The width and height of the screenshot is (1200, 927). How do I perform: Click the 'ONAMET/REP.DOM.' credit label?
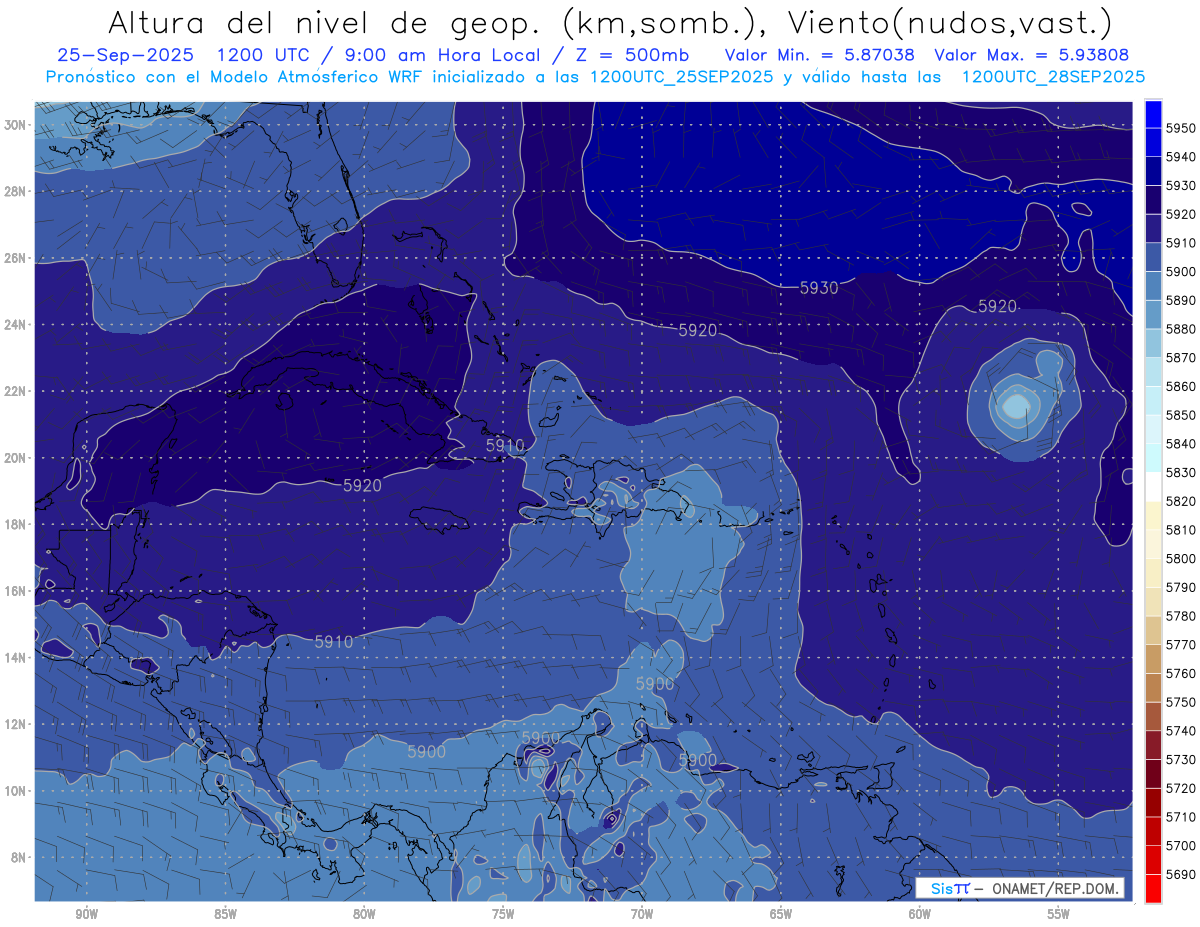1055,888
